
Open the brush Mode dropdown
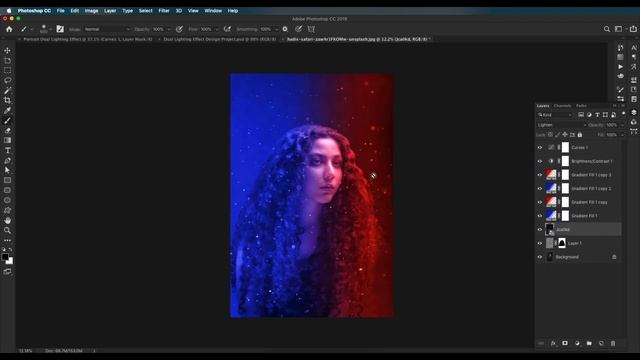pos(107,29)
